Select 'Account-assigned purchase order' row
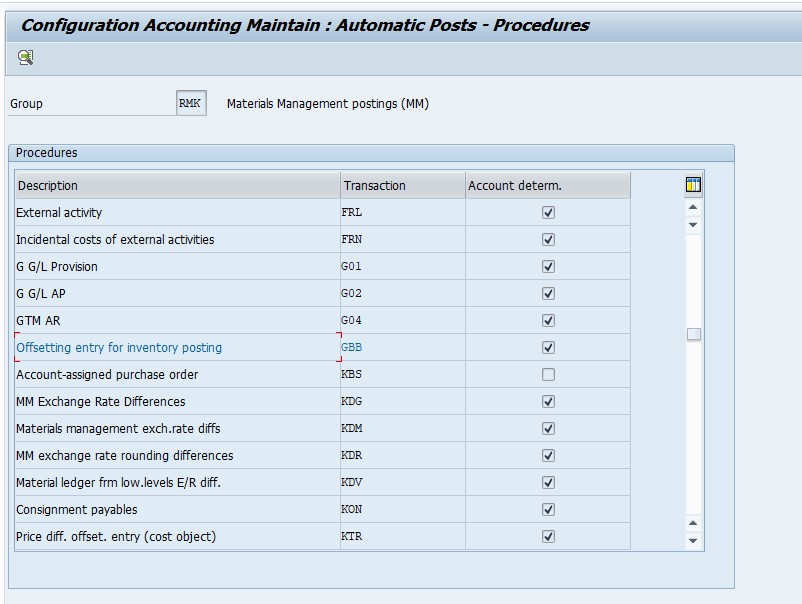The width and height of the screenshot is (802, 604). click(x=177, y=375)
